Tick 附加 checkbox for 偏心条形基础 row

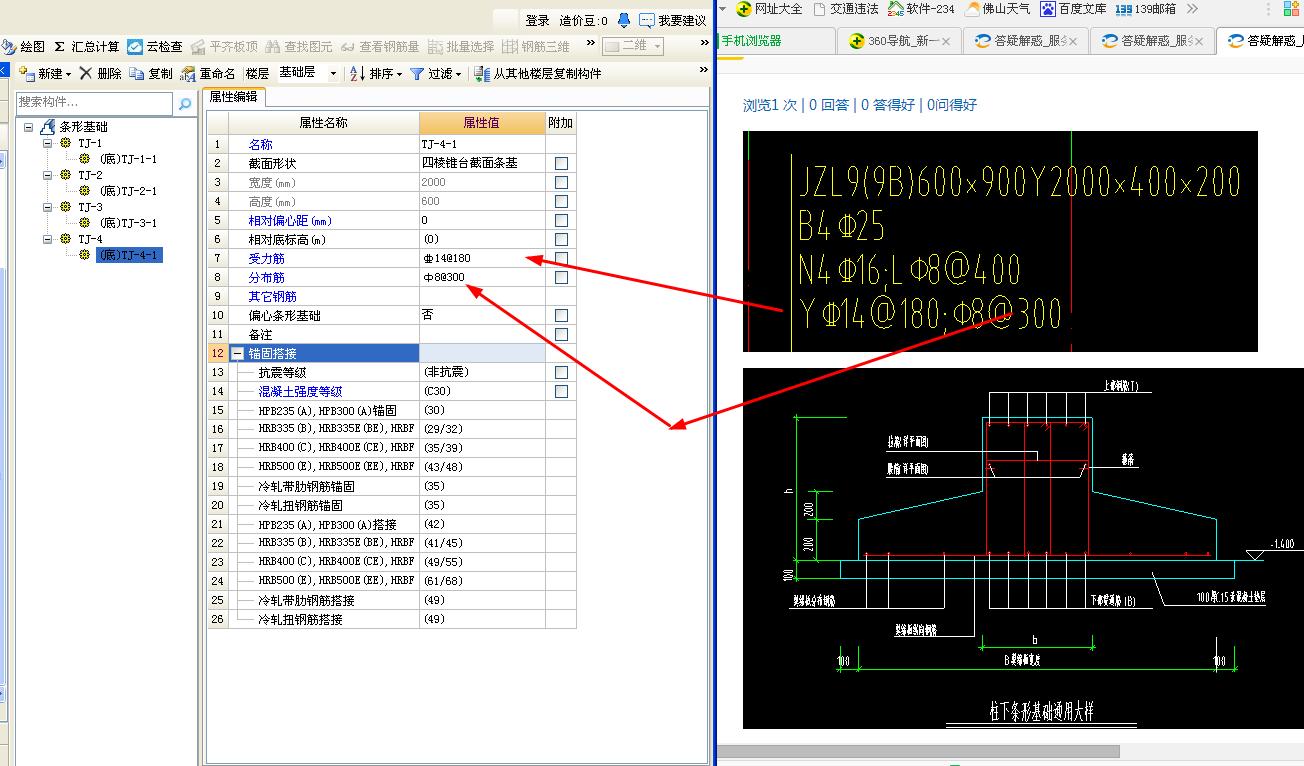click(x=561, y=315)
